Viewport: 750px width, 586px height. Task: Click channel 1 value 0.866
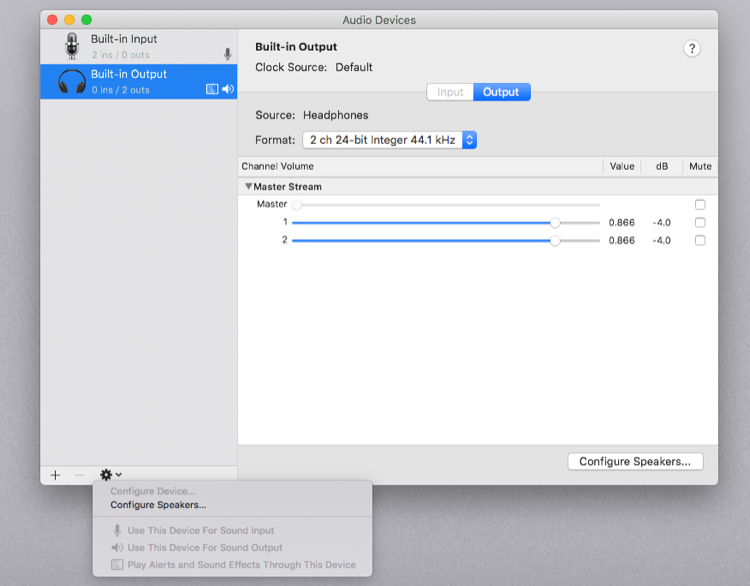point(621,222)
